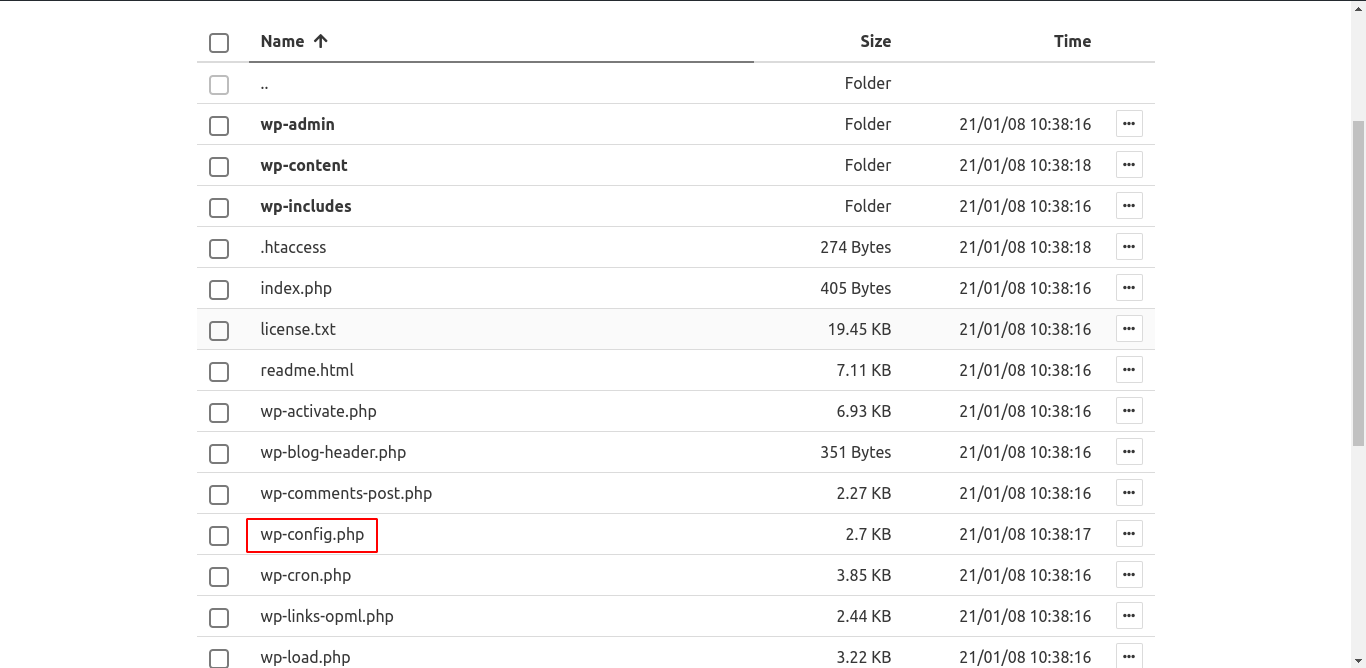Check the box beside wp-cron.php
1366x668 pixels.
[x=219, y=577]
